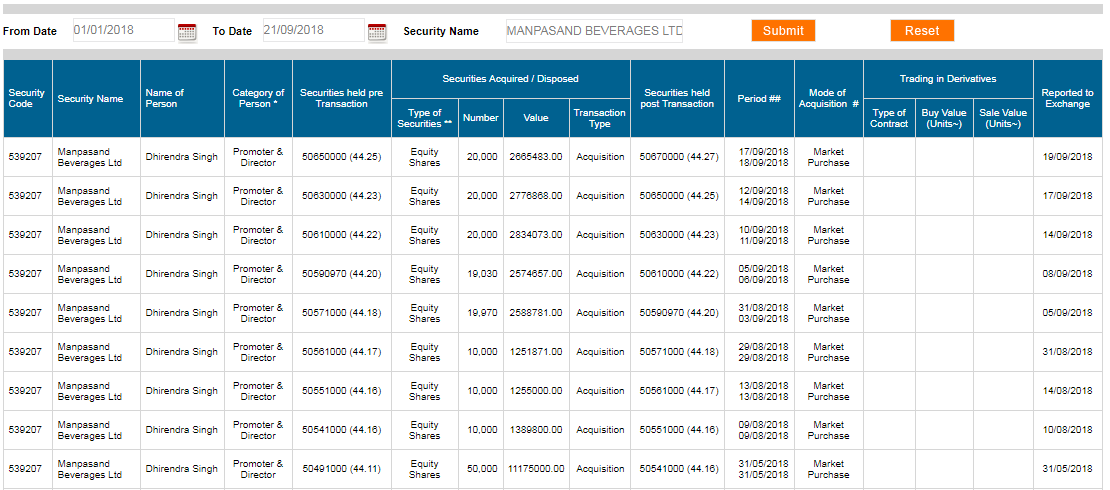Click the Securities held pre Transaction header
Image resolution: width=1110 pixels, height=490 pixels.
(x=341, y=98)
